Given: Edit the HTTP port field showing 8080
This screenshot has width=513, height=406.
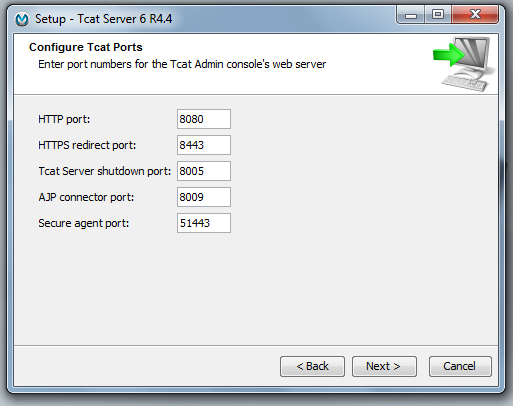Looking at the screenshot, I should [x=204, y=119].
